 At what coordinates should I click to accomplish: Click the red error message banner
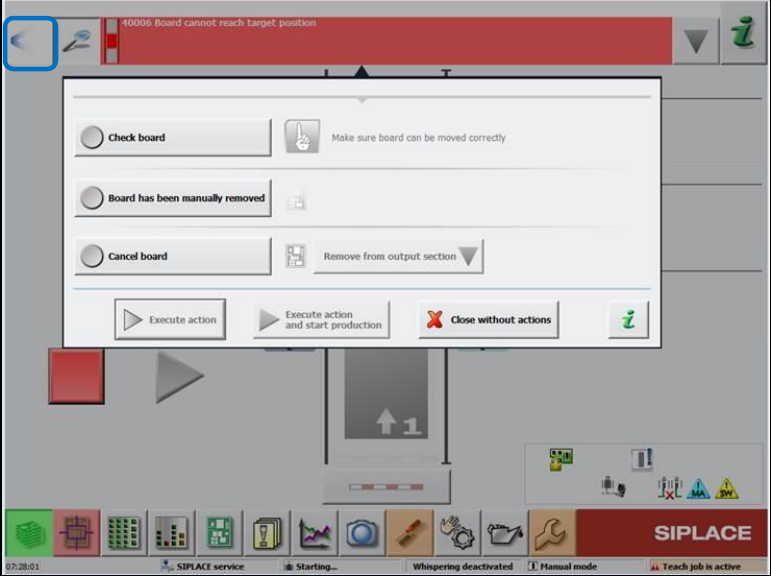pyautogui.click(x=386, y=41)
